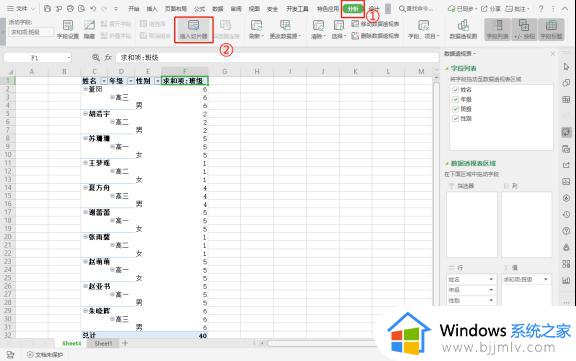Click the 分享 share button
Viewport: 576px width, 361px height.
pos(490,8)
